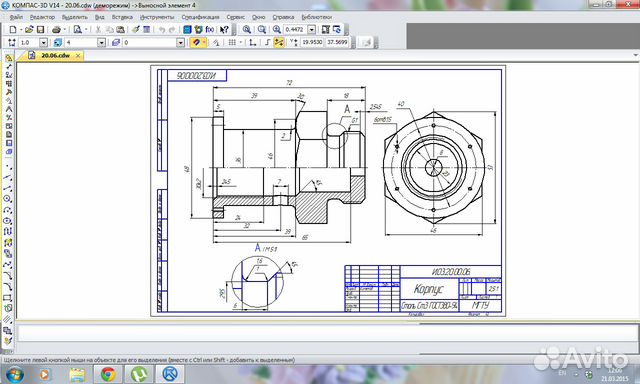Open the Сервис menu
640x384 pixels.
(236, 17)
